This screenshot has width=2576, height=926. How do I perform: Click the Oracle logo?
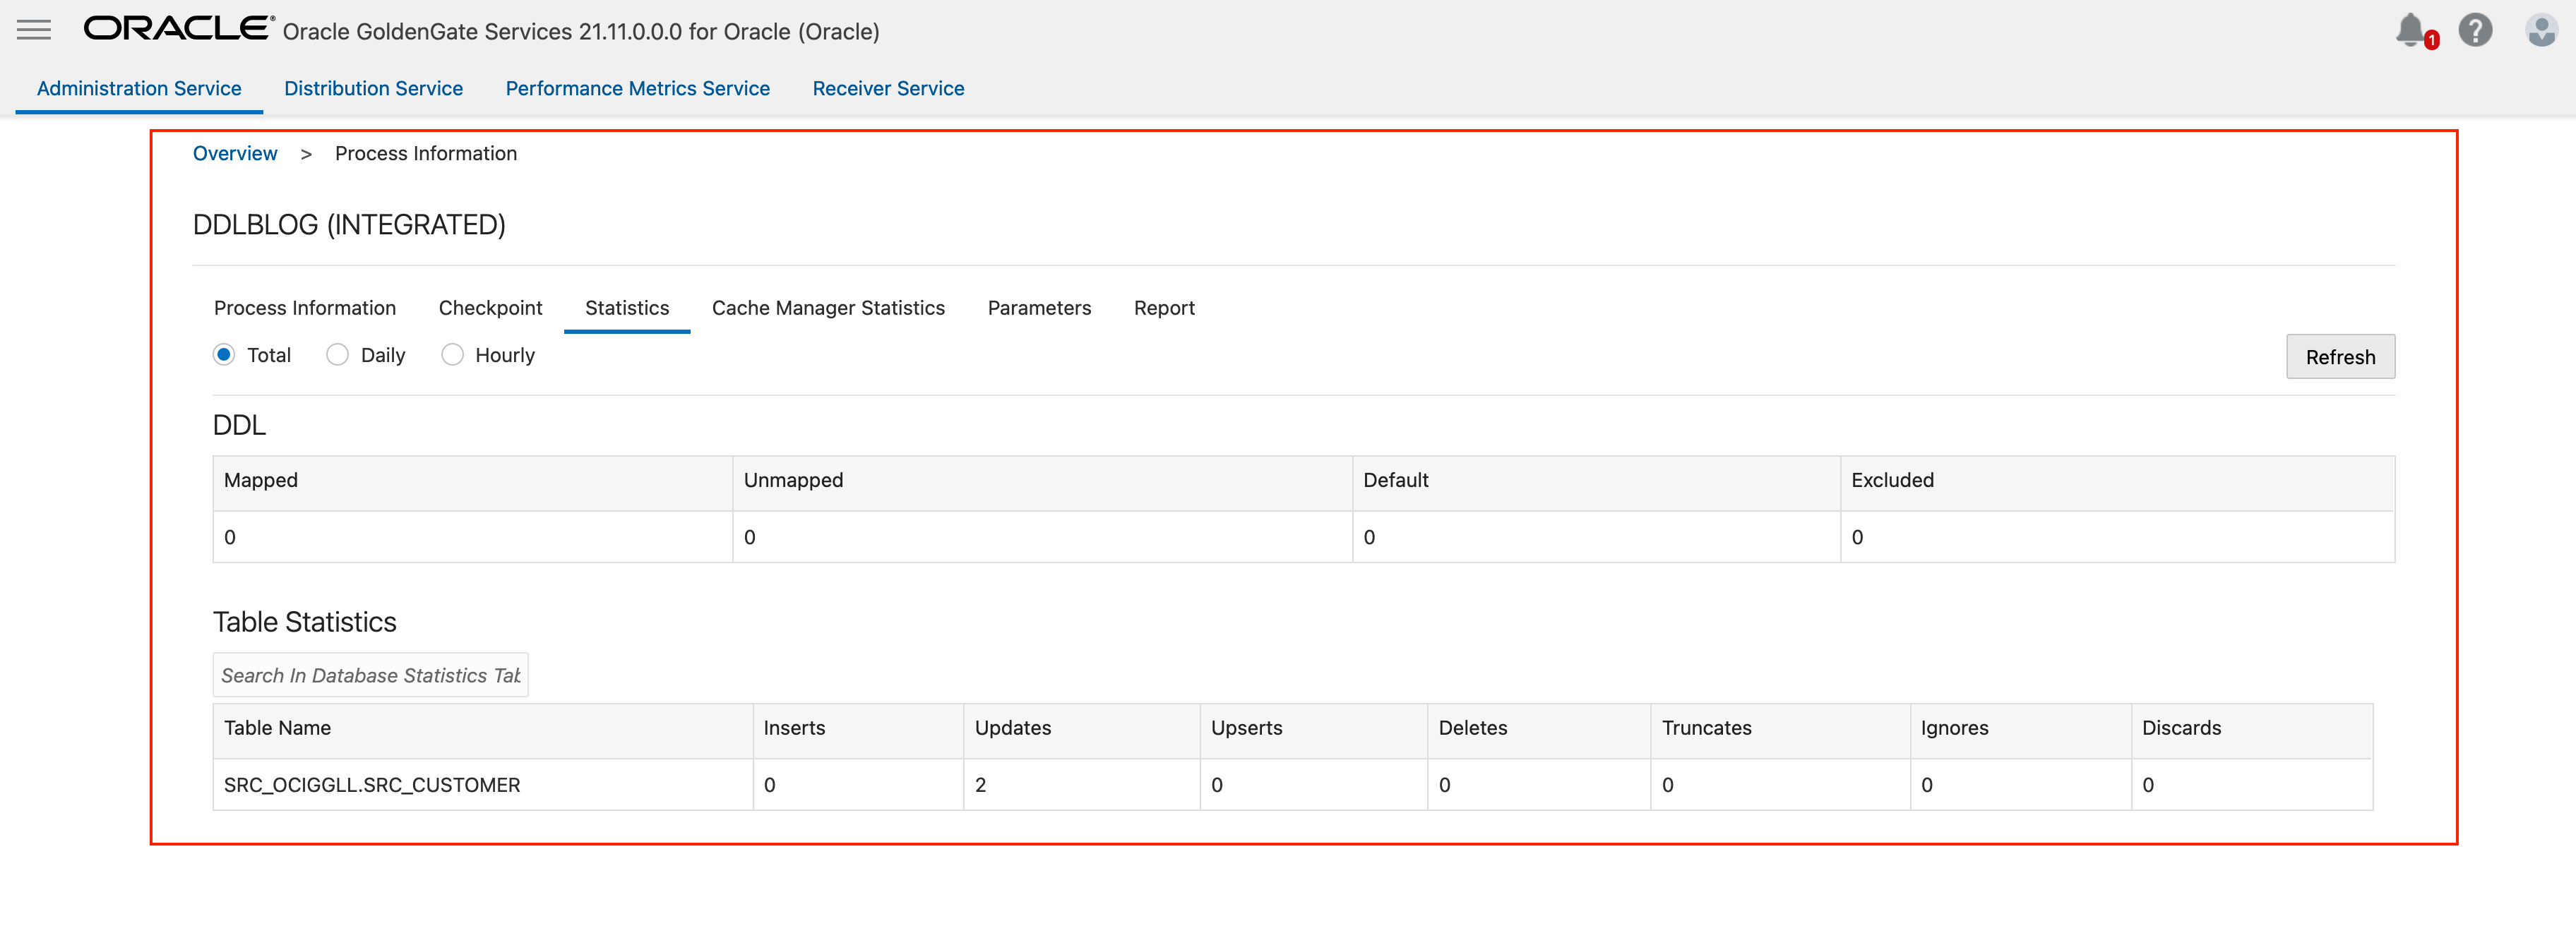tap(178, 29)
